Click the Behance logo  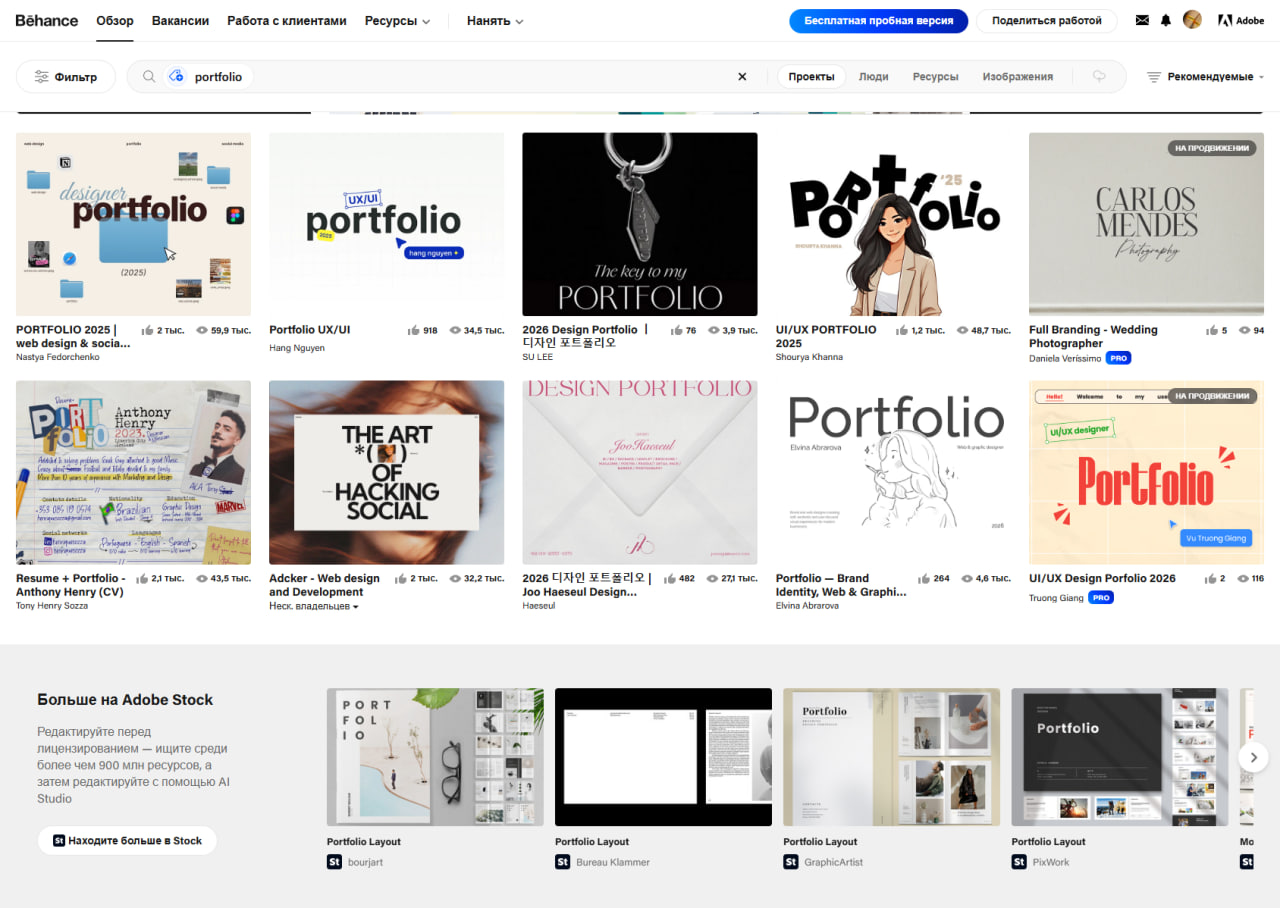(47, 20)
